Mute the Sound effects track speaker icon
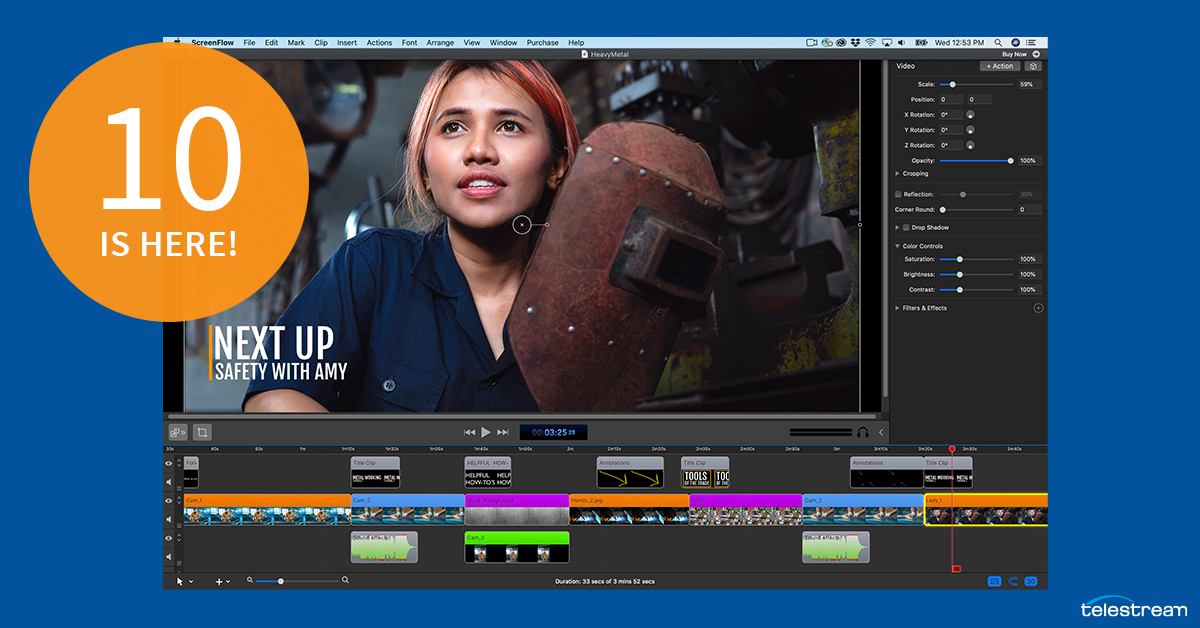Image resolution: width=1200 pixels, height=628 pixels. point(169,556)
